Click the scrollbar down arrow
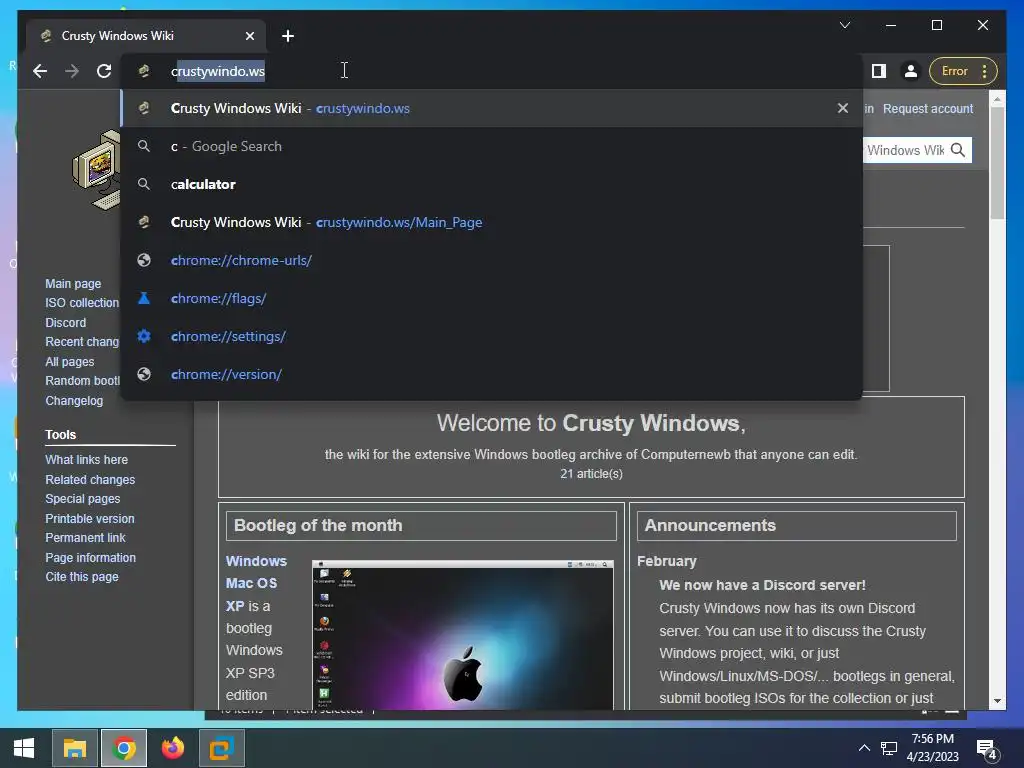This screenshot has width=1024, height=768. pos(997,701)
